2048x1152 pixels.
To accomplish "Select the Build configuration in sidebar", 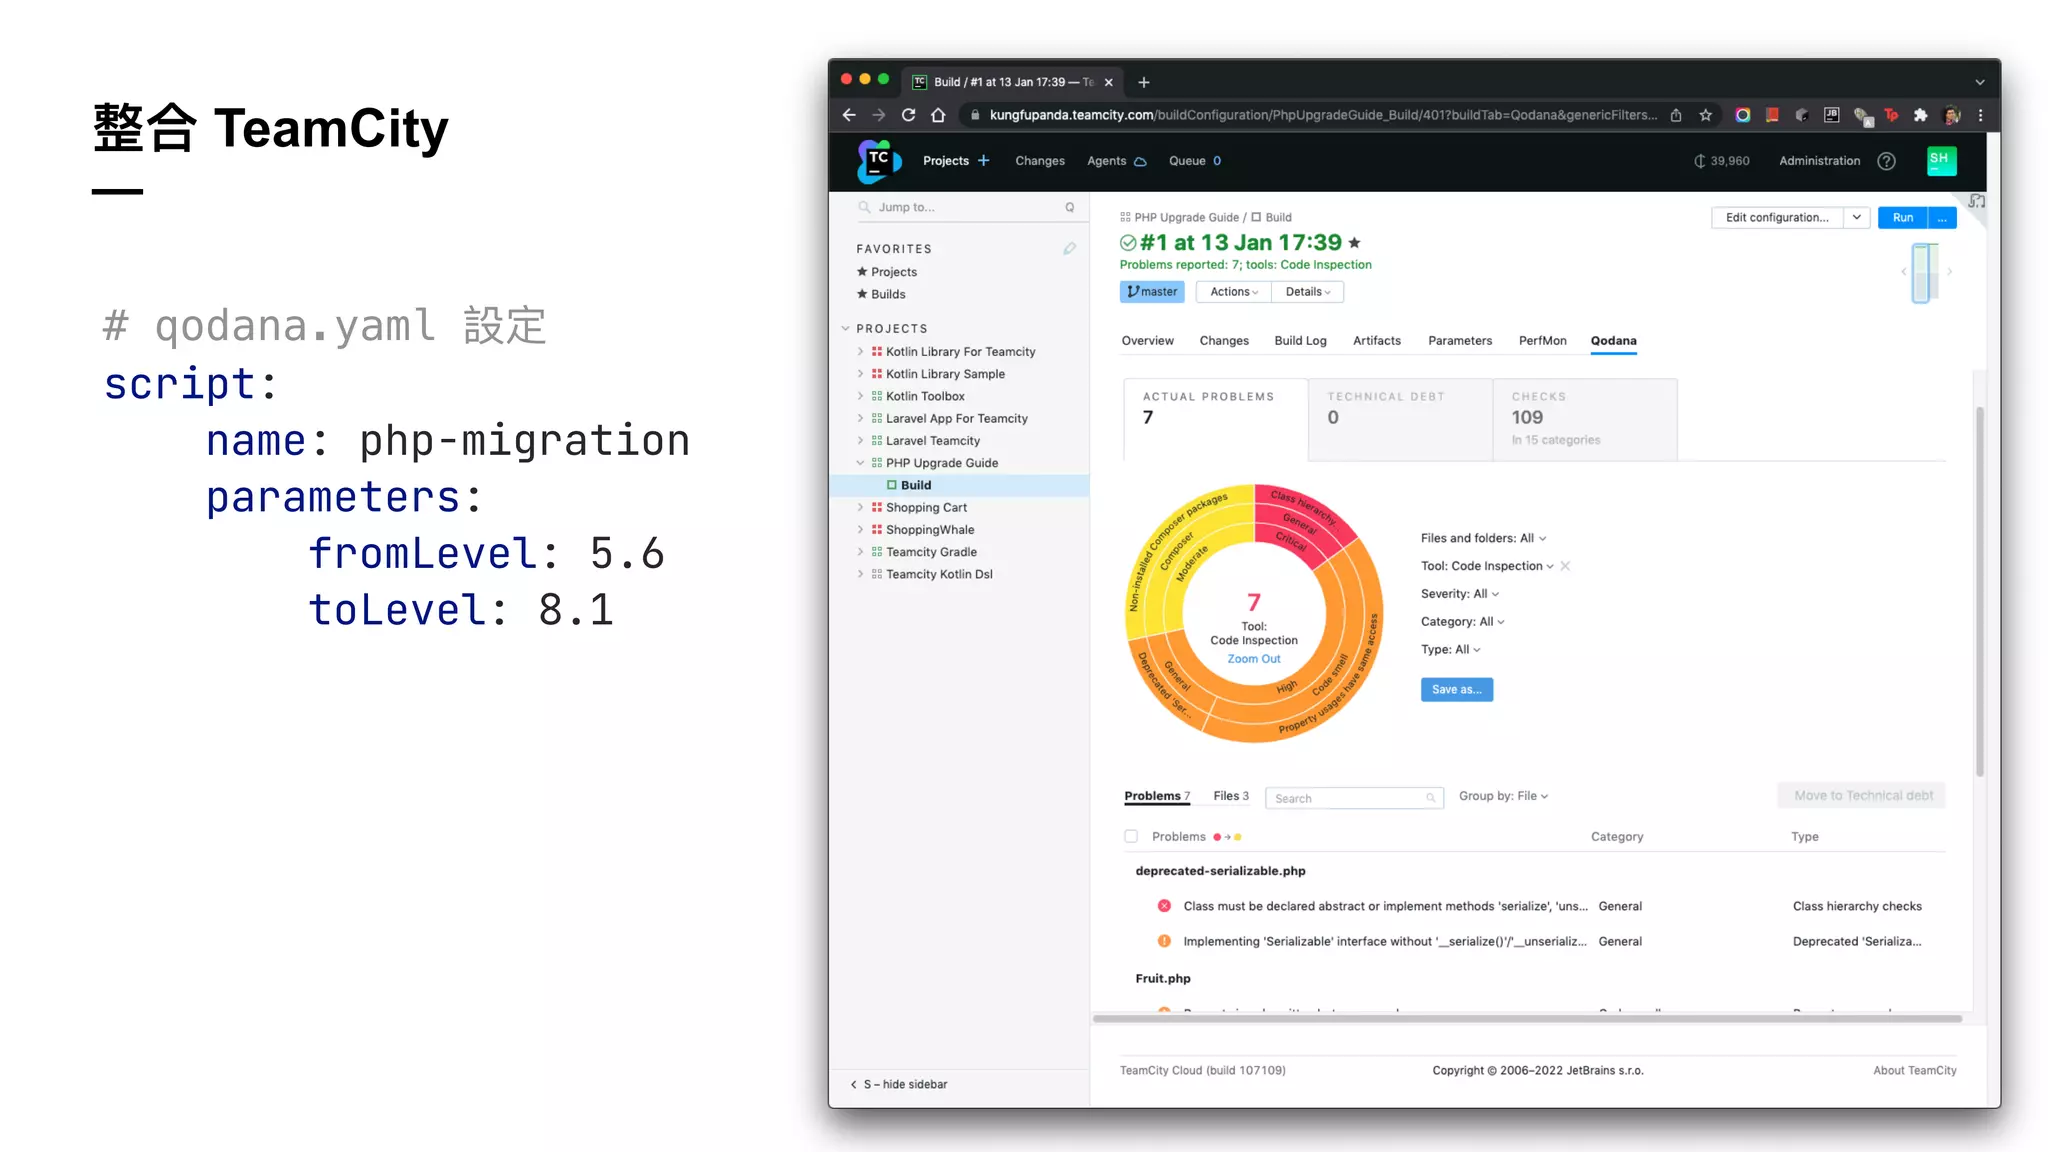I will point(960,485).
